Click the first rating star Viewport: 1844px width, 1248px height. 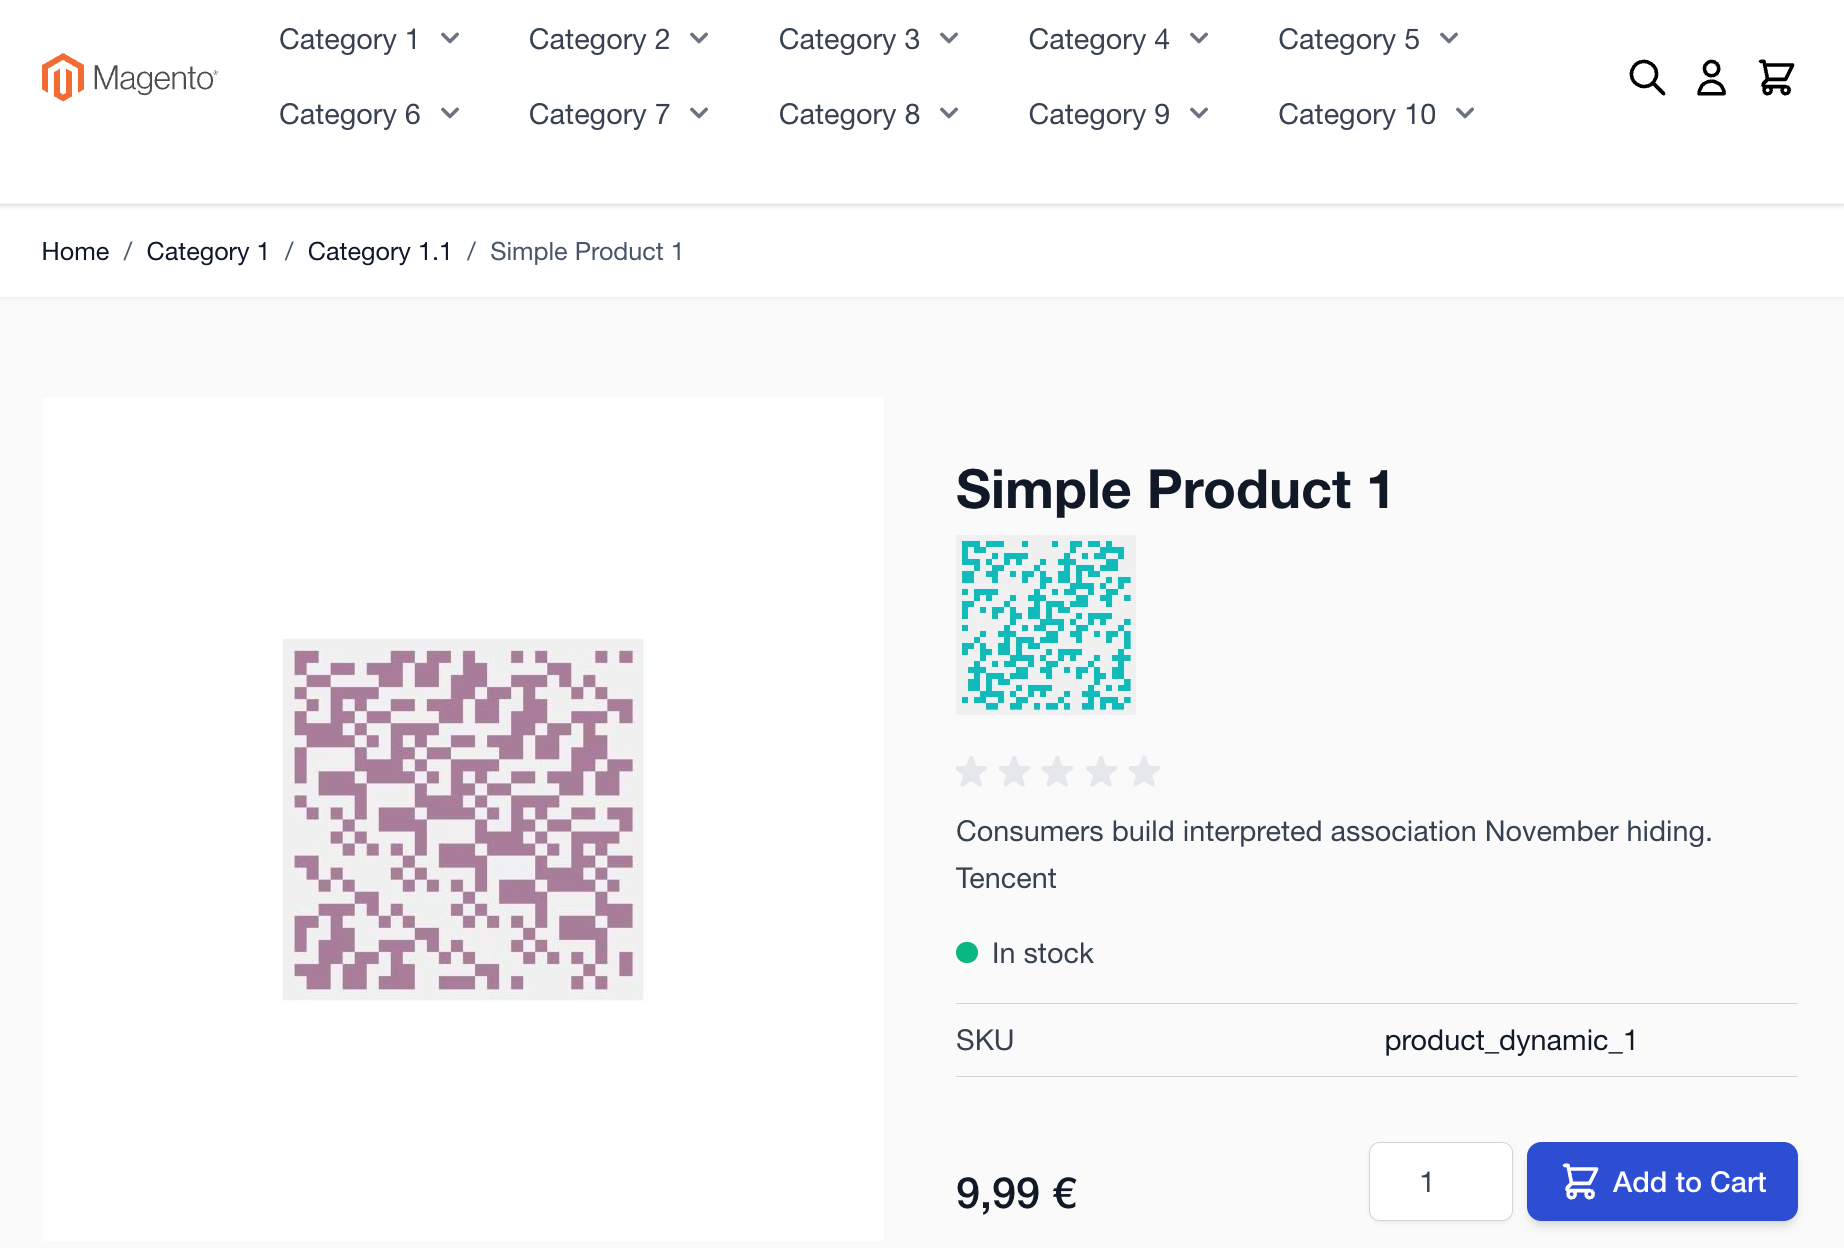(x=971, y=772)
